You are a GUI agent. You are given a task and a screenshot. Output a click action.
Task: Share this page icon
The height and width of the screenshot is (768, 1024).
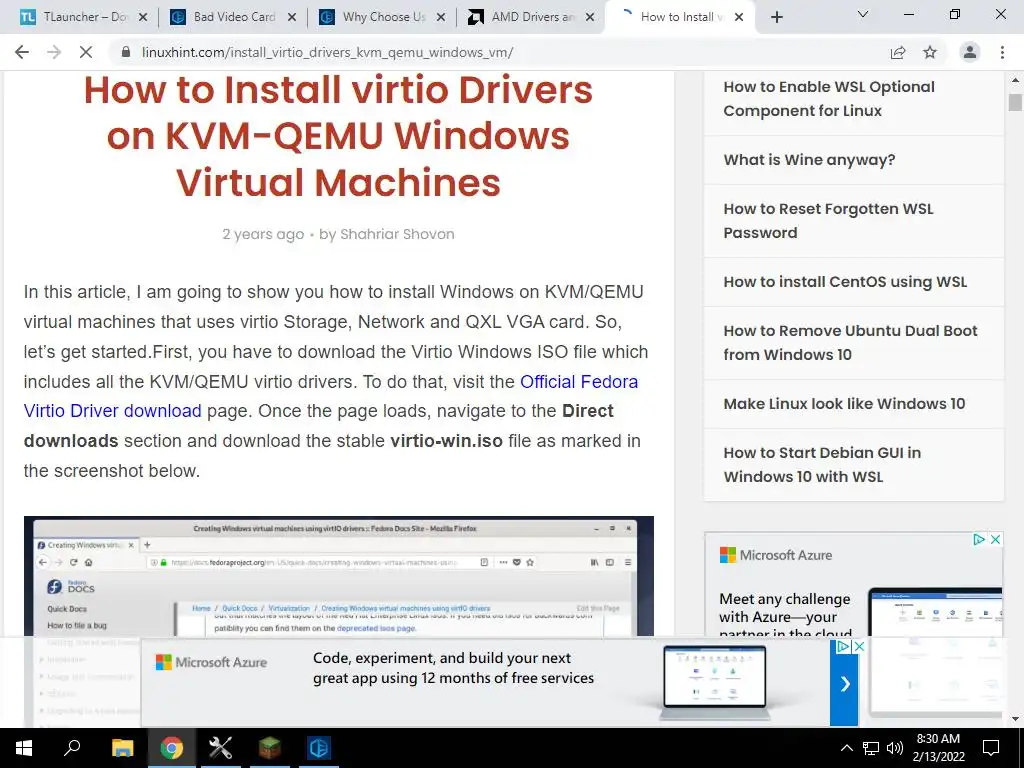click(x=898, y=52)
